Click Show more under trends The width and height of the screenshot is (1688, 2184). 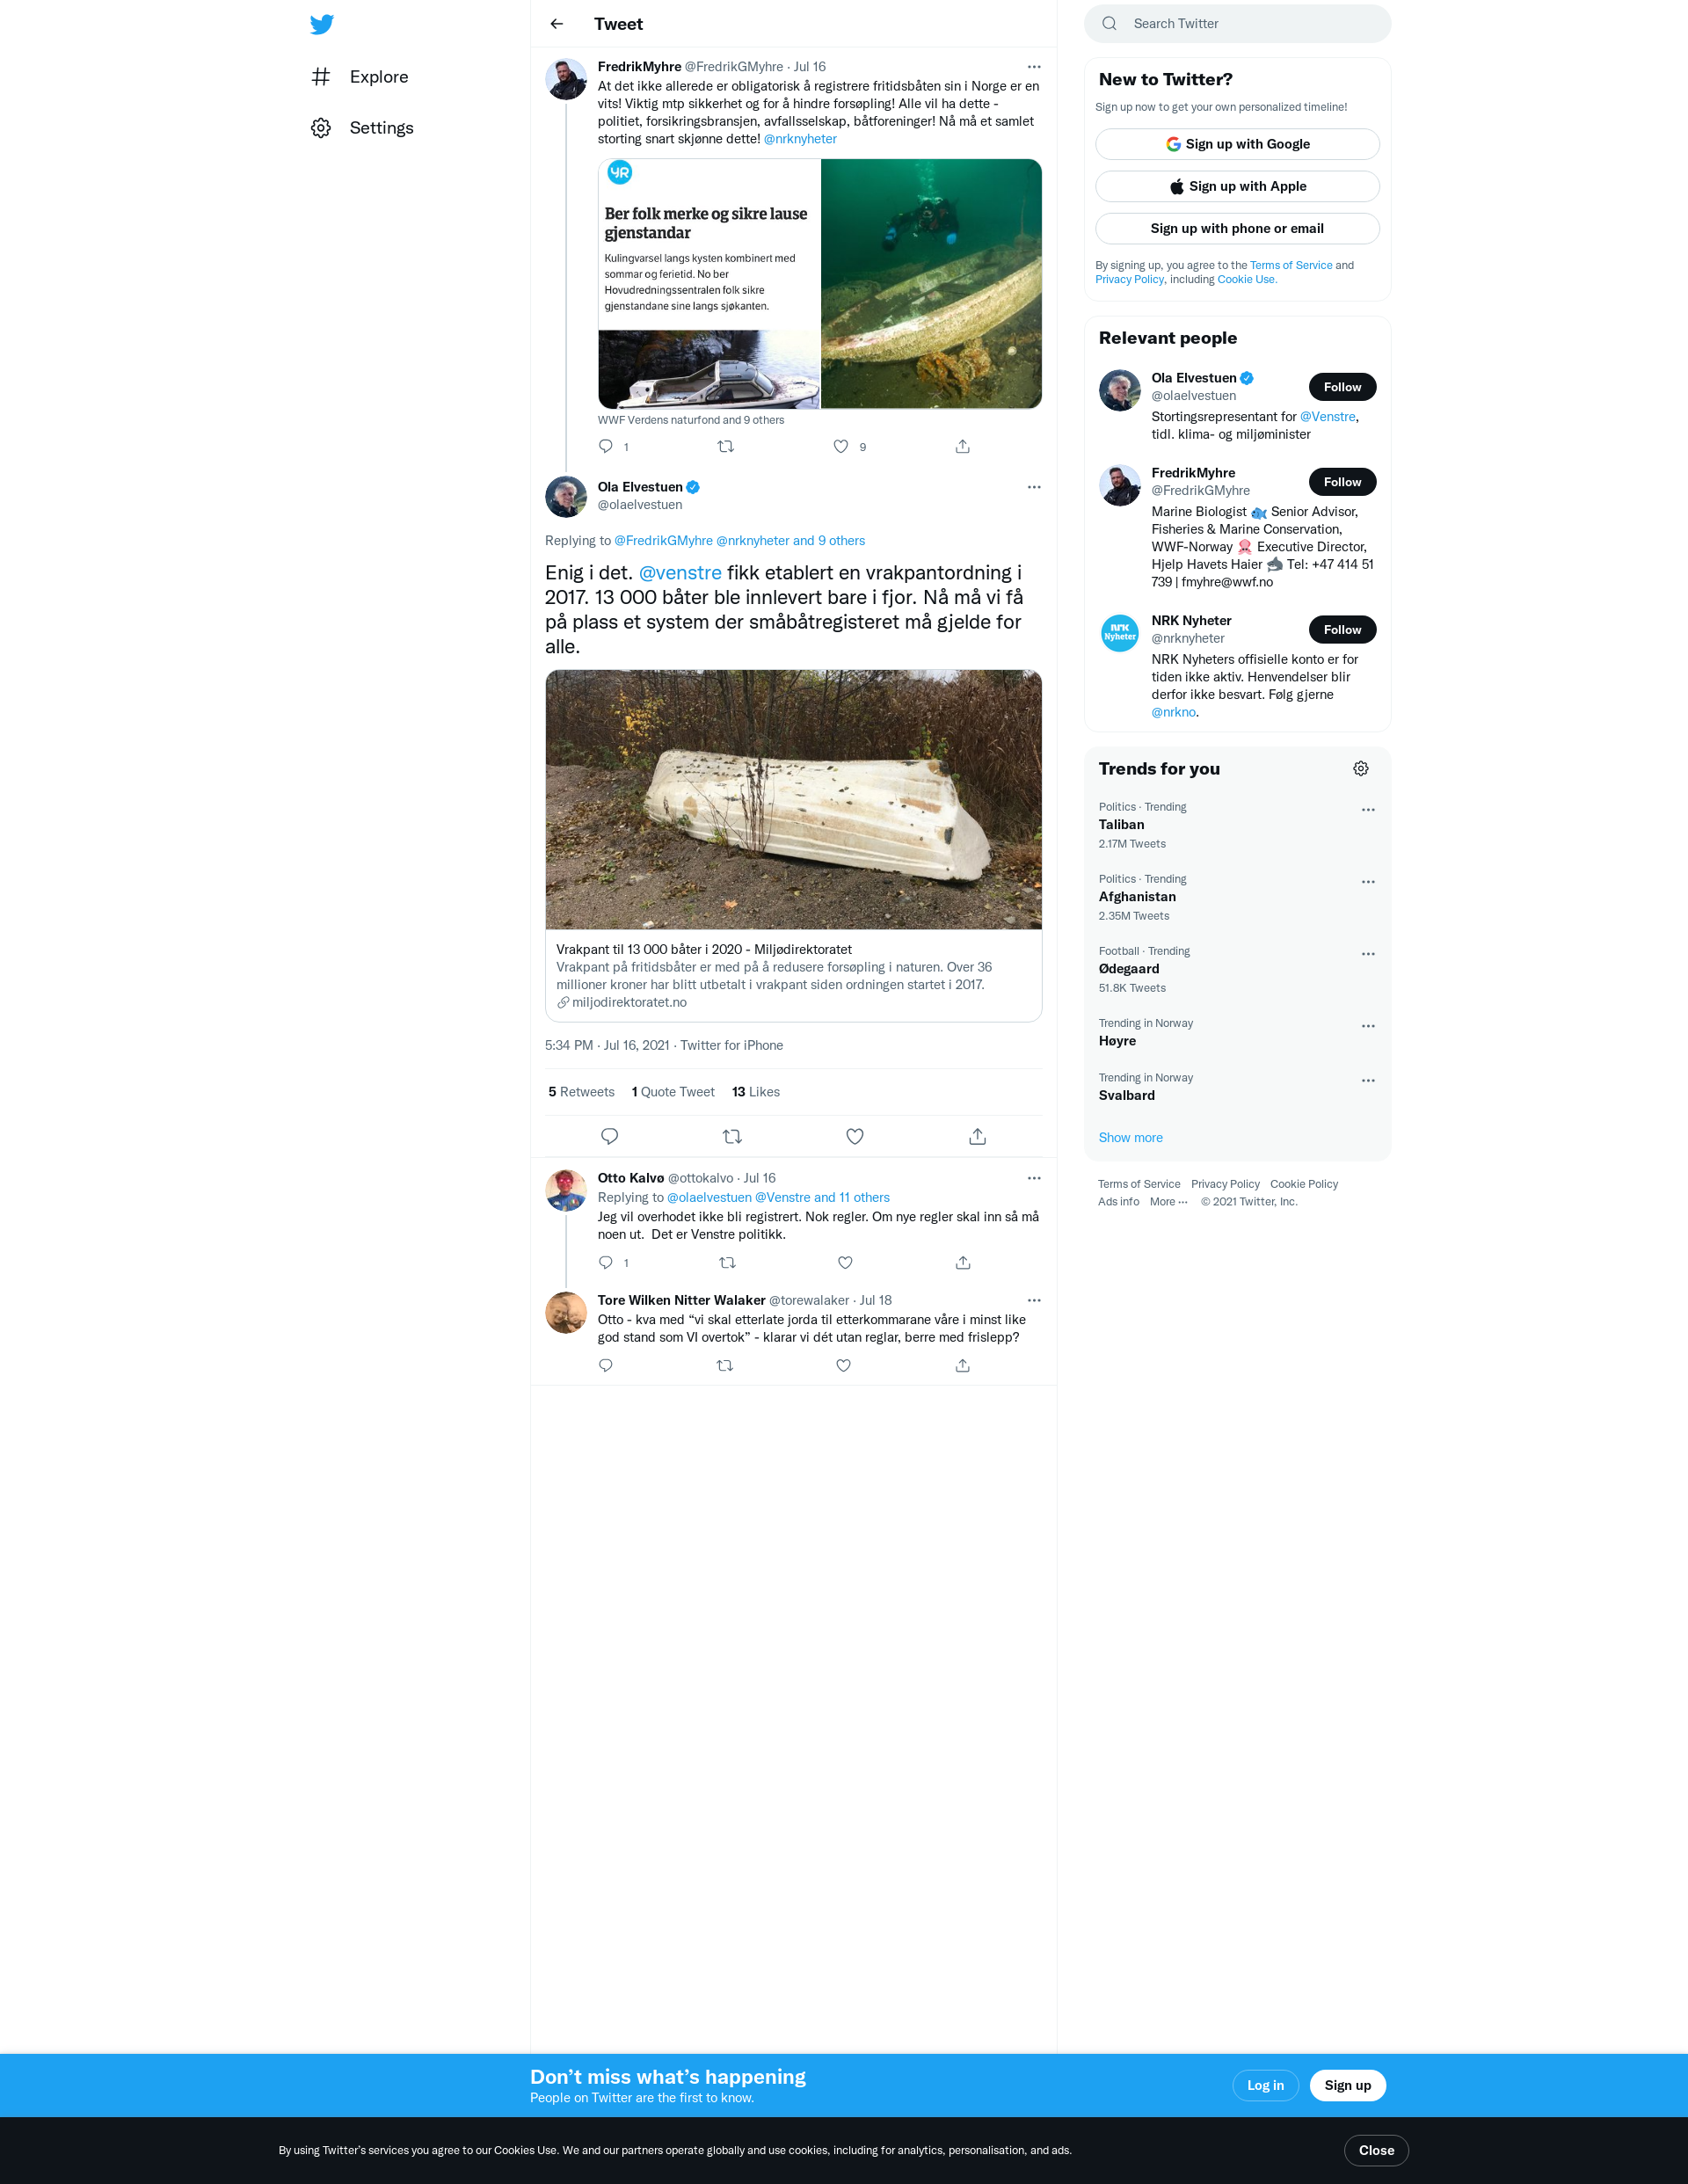click(x=1130, y=1138)
